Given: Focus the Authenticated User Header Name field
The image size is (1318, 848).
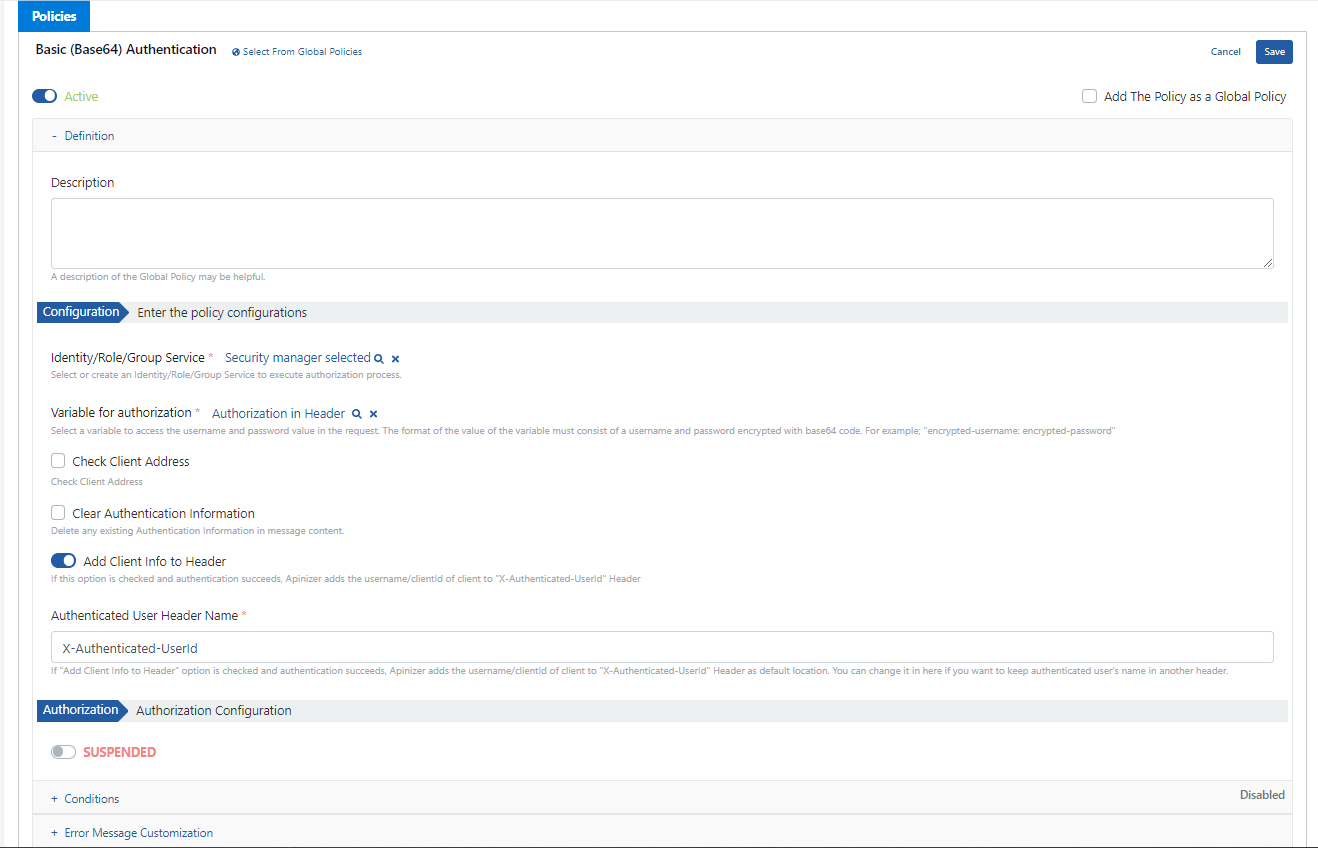Looking at the screenshot, I should tap(662, 647).
